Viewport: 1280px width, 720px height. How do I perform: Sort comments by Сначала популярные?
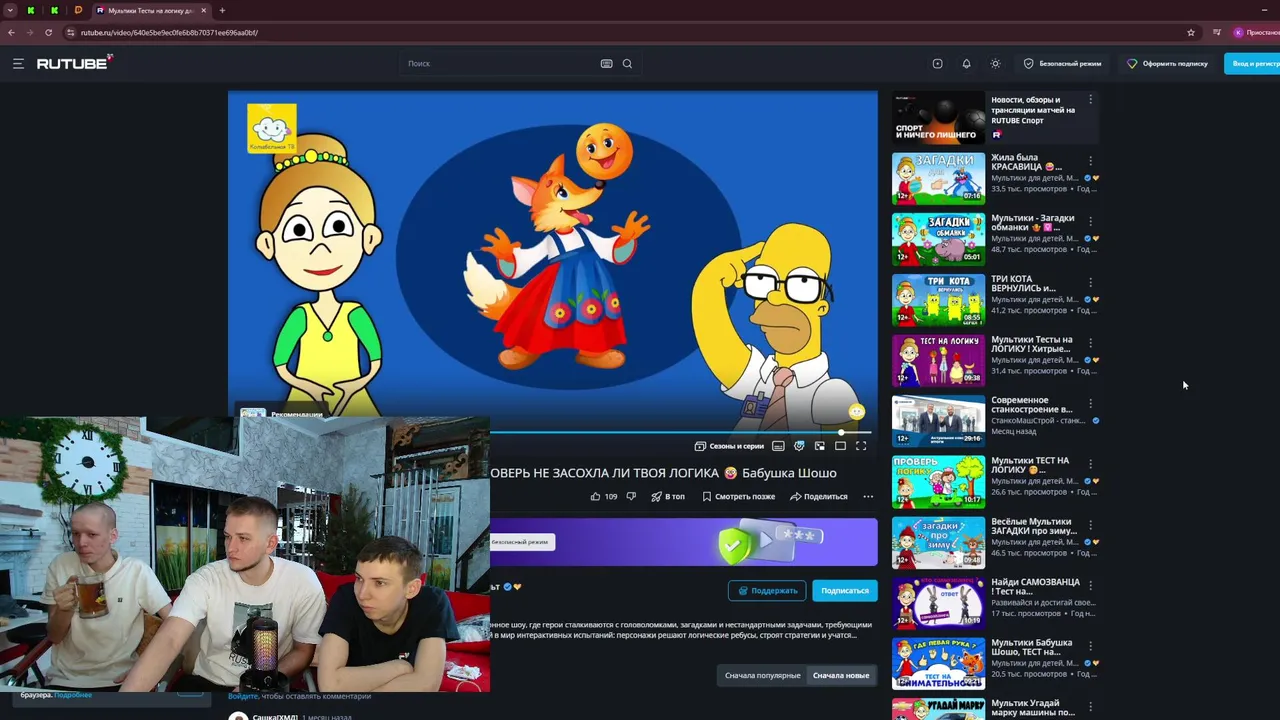point(763,675)
